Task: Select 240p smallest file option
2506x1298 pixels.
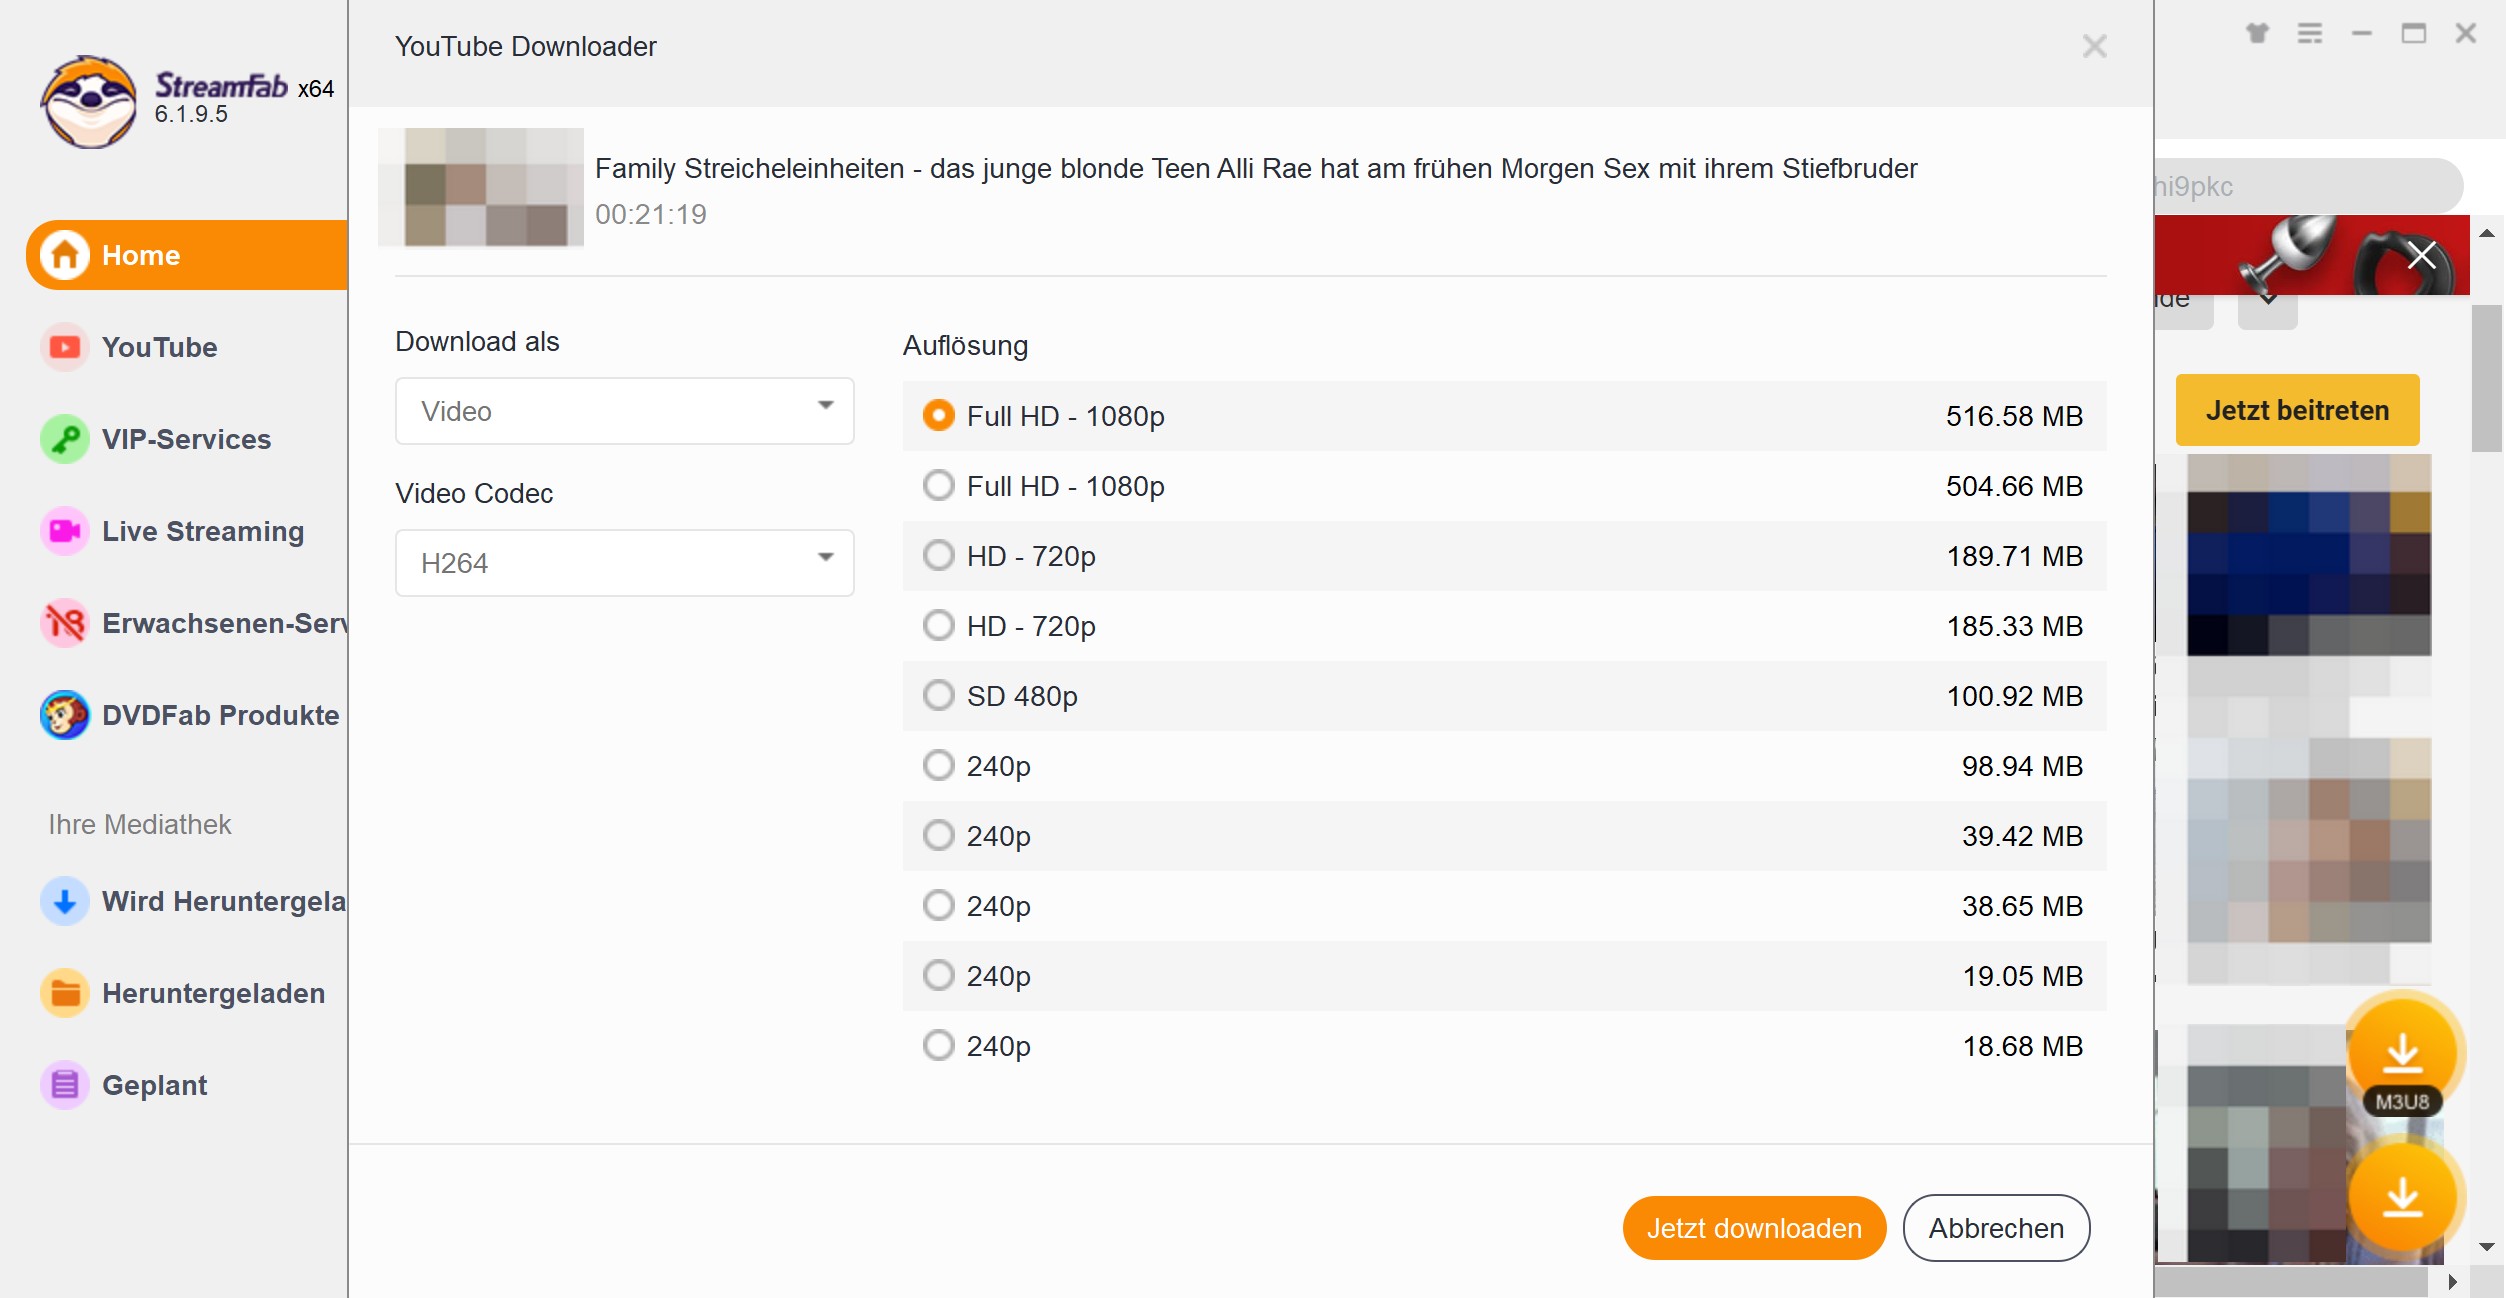Action: point(935,1045)
